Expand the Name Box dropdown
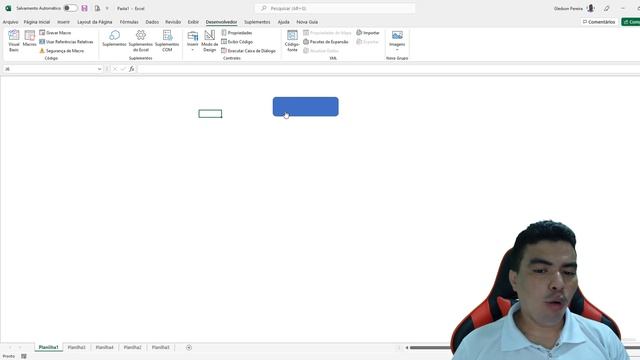The image size is (640, 360). [x=100, y=69]
